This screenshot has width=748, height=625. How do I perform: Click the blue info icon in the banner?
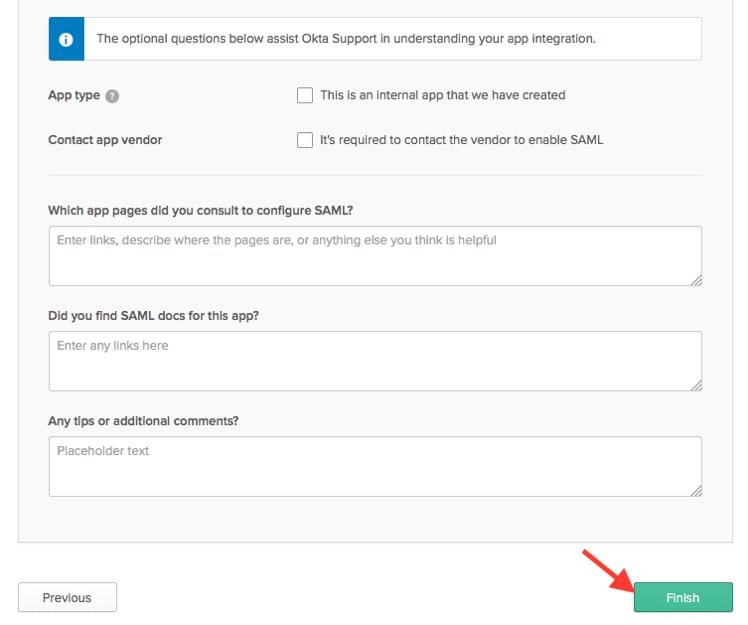pos(66,39)
